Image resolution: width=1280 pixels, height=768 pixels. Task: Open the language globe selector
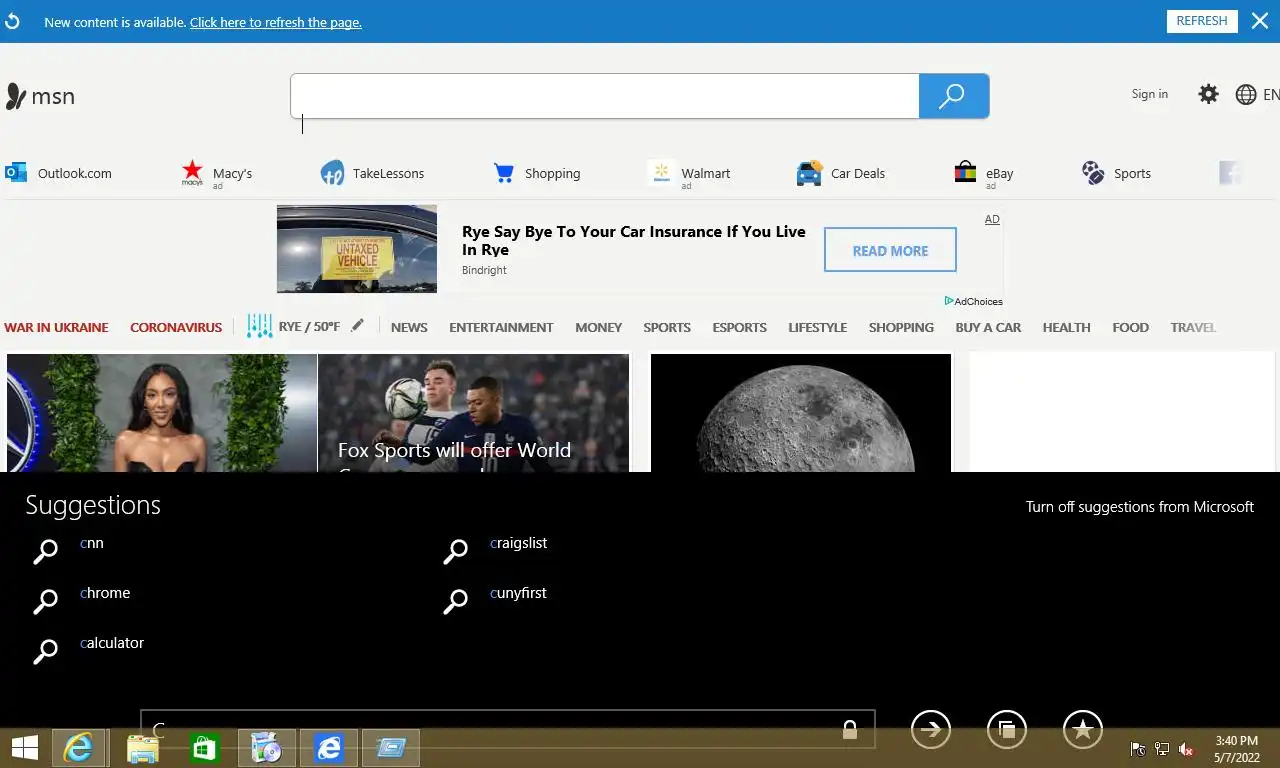[1246, 95]
